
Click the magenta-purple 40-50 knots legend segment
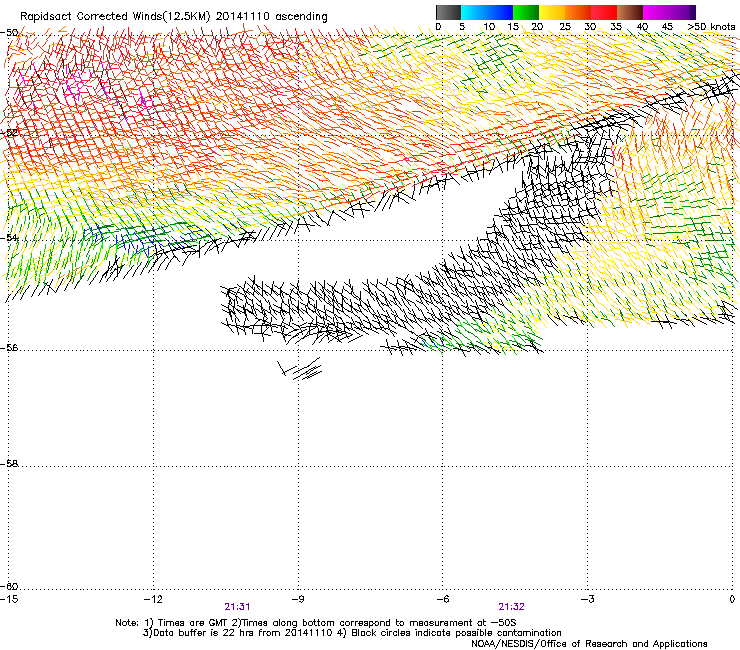(669, 12)
